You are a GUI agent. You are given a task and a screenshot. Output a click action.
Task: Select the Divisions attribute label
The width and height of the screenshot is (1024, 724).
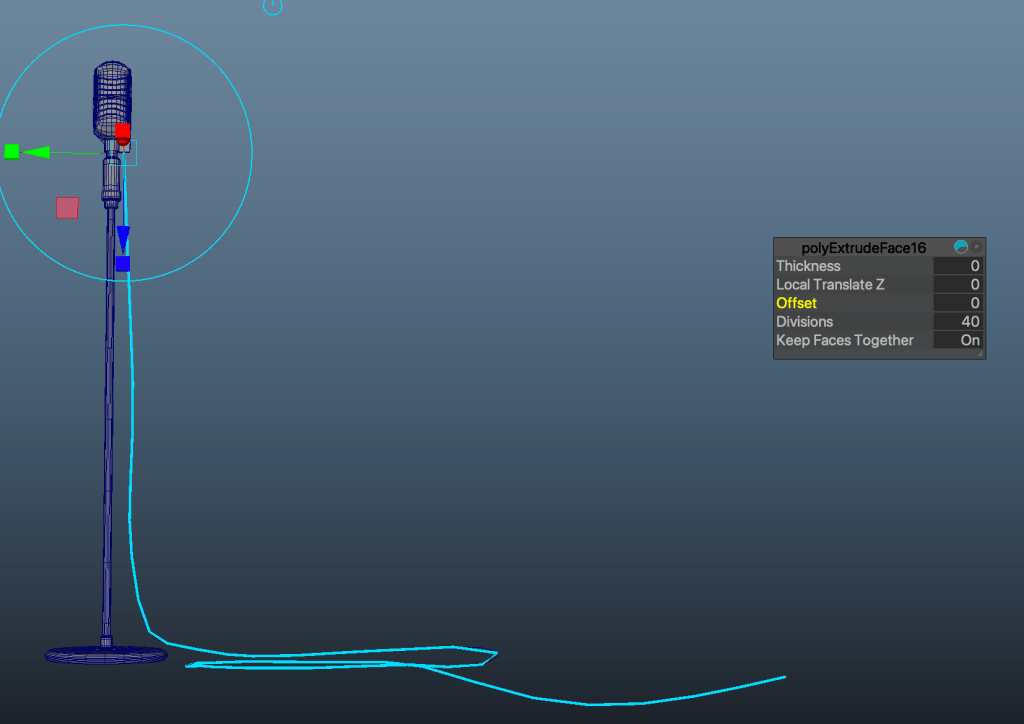[x=804, y=322]
